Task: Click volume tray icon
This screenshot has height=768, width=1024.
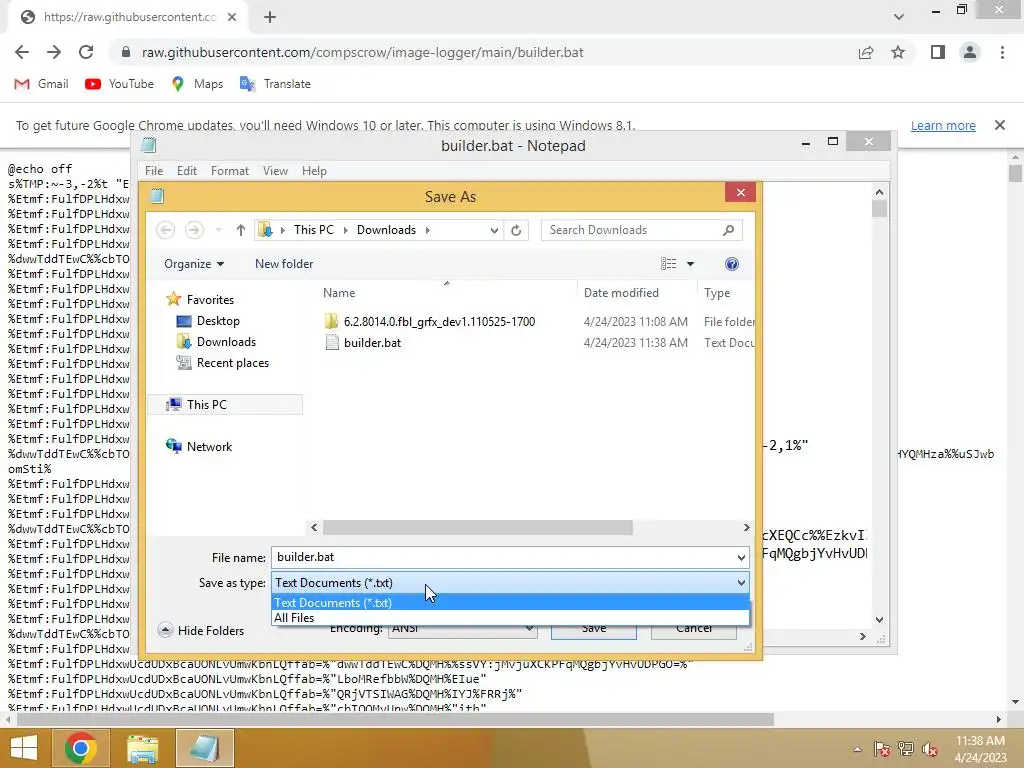Action: pos(930,749)
